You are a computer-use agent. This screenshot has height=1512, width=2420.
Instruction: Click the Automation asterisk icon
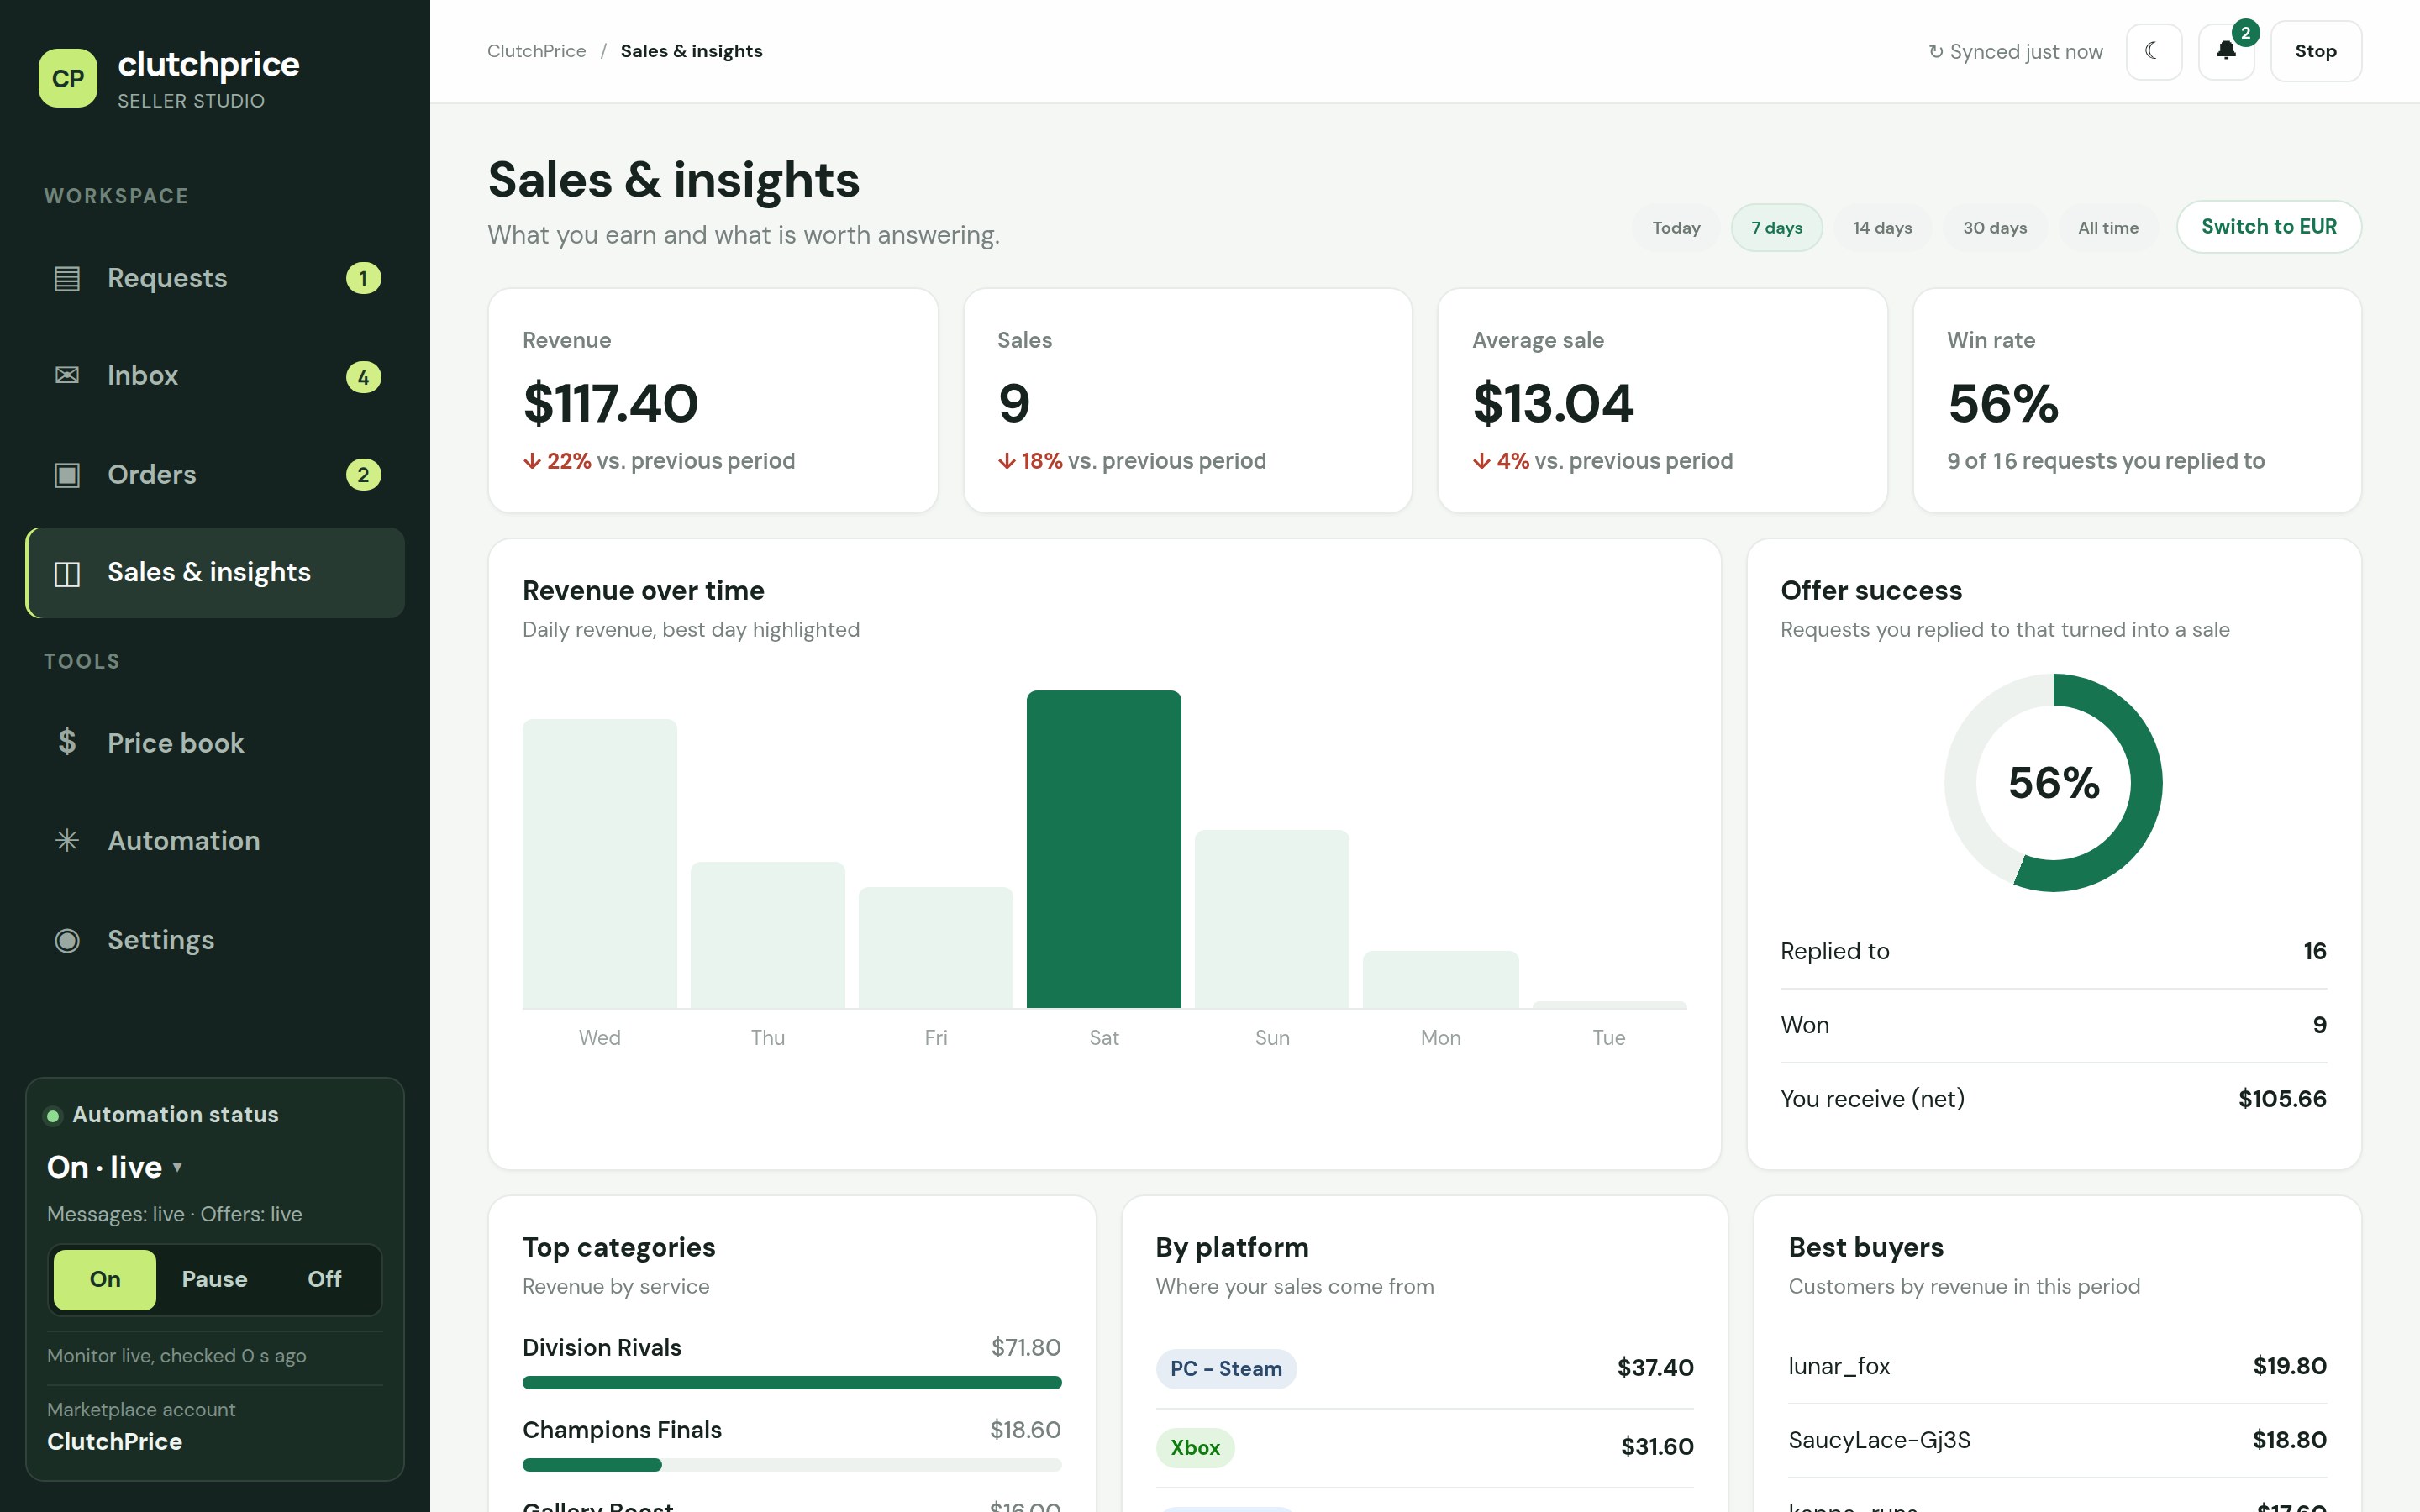(67, 840)
